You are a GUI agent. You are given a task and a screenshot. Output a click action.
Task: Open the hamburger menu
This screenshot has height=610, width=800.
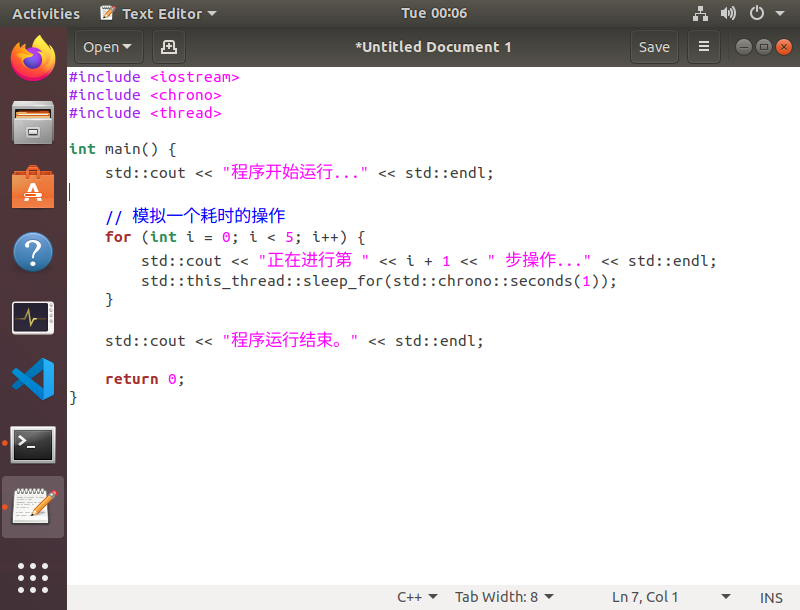tap(704, 47)
